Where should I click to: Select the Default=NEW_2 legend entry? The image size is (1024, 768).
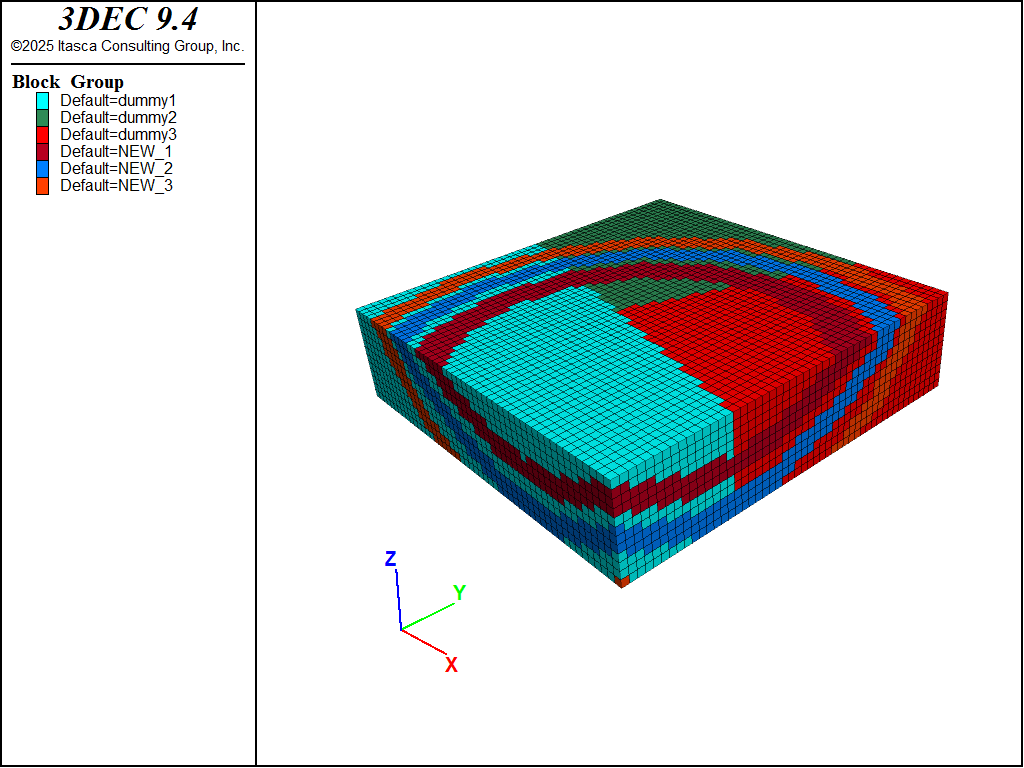[x=116, y=168]
